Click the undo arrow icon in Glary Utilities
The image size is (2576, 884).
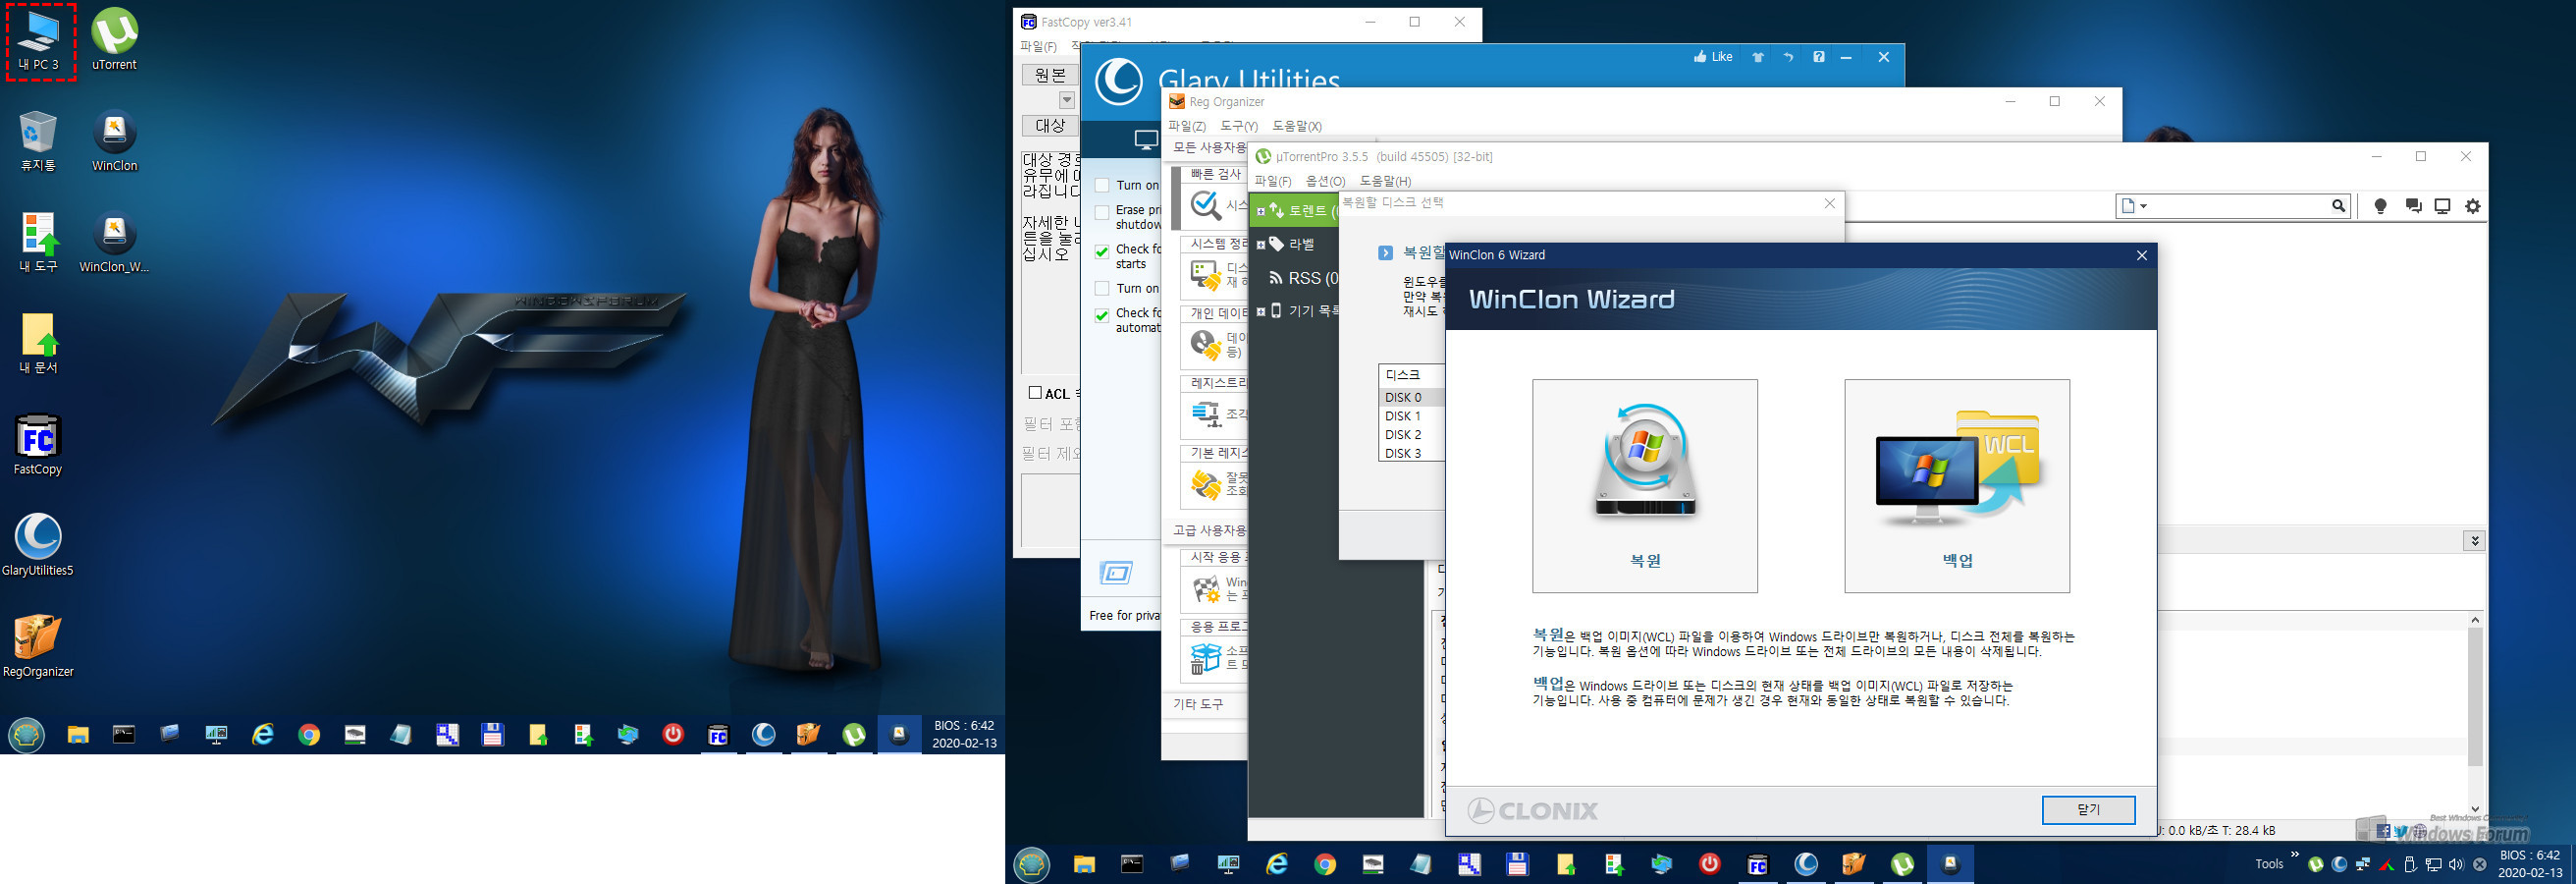click(x=1788, y=57)
